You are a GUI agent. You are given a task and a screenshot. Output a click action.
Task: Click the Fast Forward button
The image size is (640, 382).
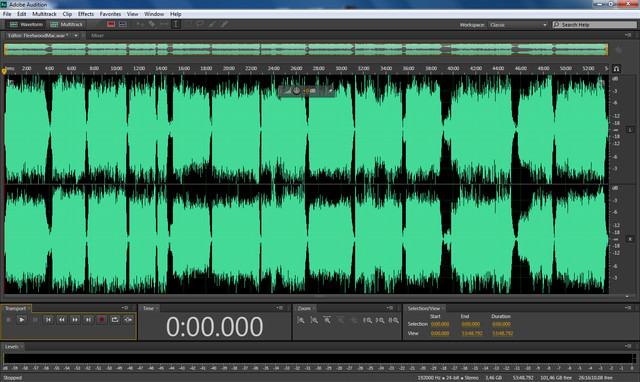(x=75, y=320)
